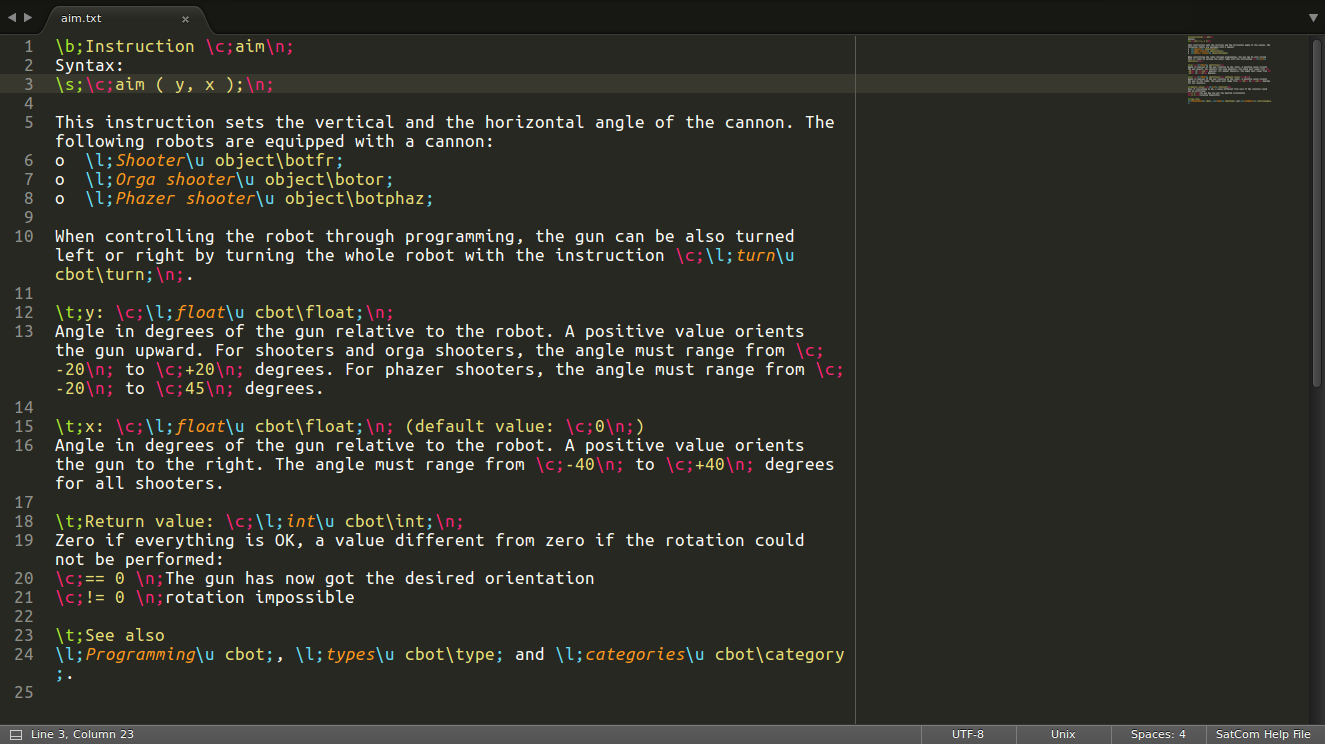This screenshot has height=744, width=1325.
Task: Click the previous-tab arrow icon
Action: pos(10,17)
